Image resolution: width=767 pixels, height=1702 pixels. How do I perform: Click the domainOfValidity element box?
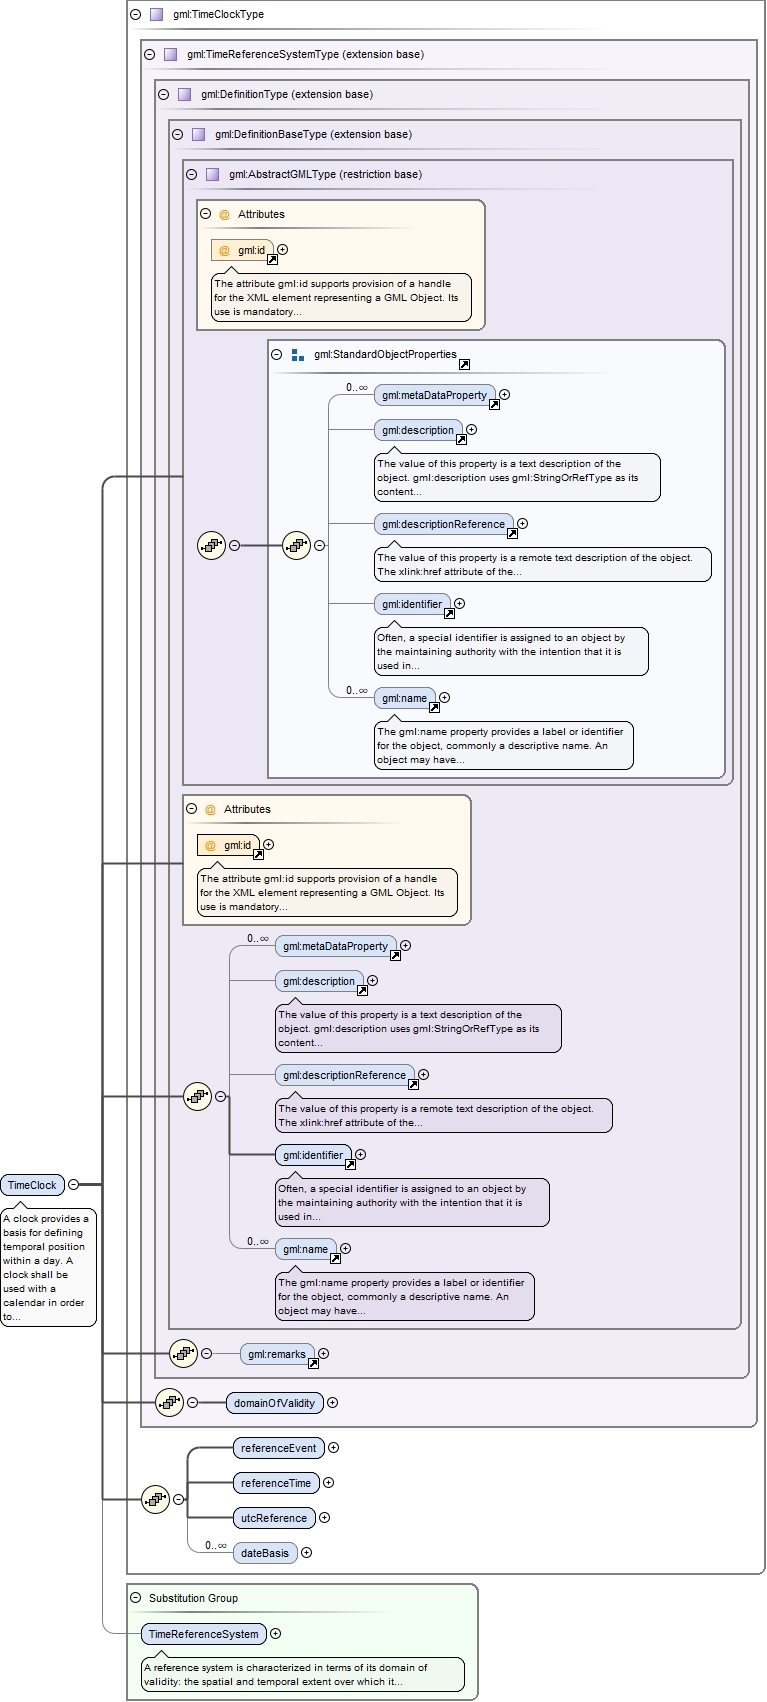pos(274,1403)
